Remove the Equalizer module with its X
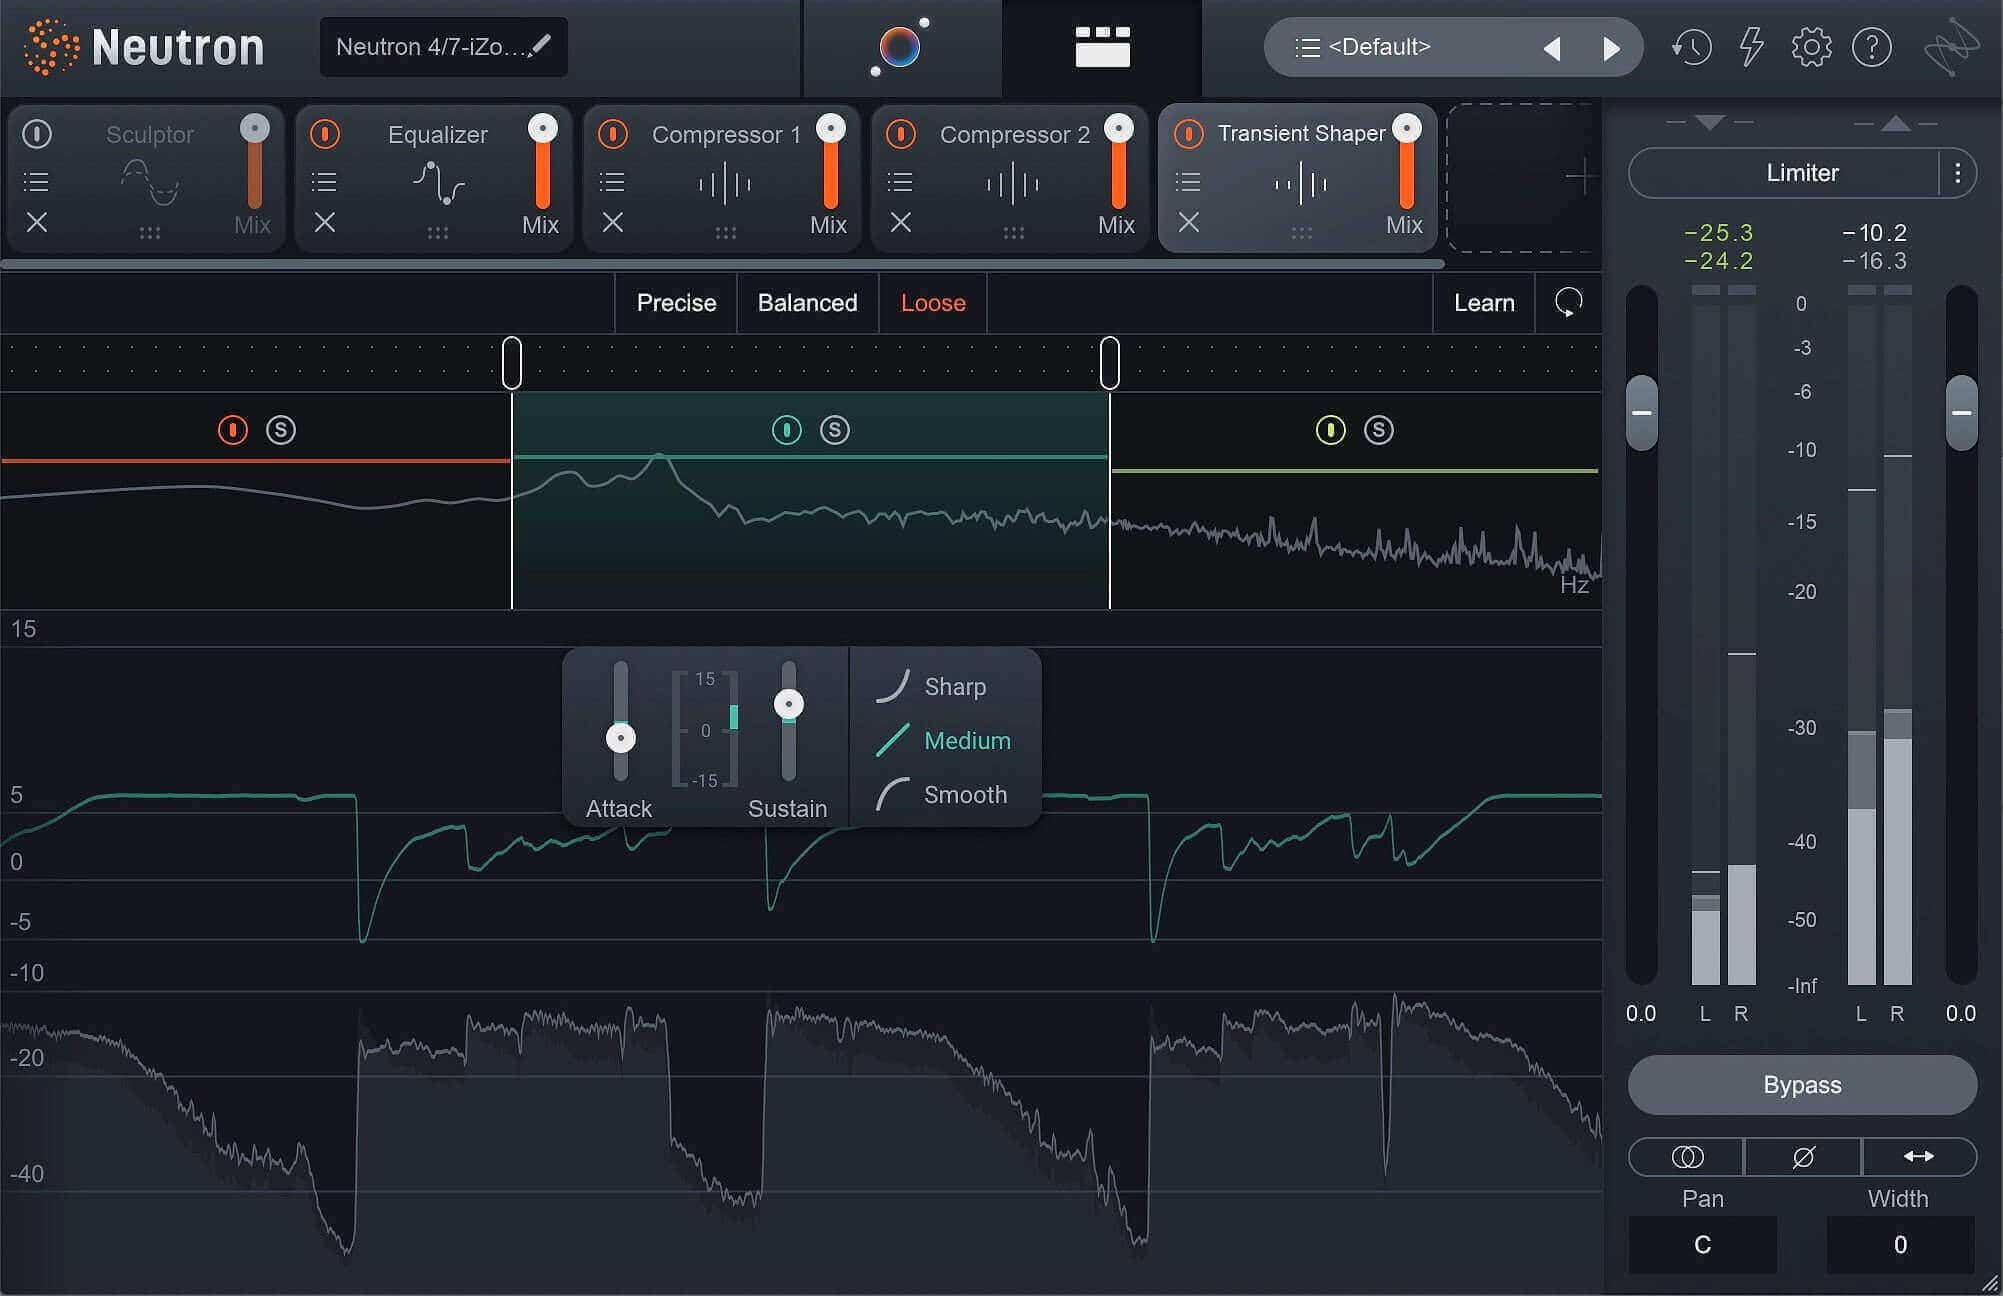2003x1296 pixels. point(325,222)
